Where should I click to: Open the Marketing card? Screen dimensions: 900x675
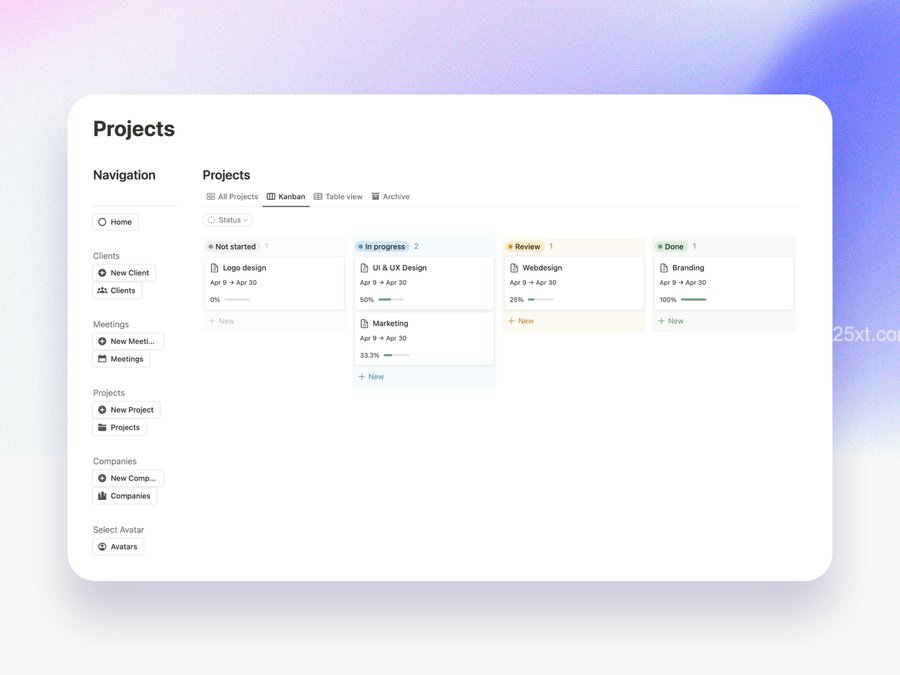(424, 339)
